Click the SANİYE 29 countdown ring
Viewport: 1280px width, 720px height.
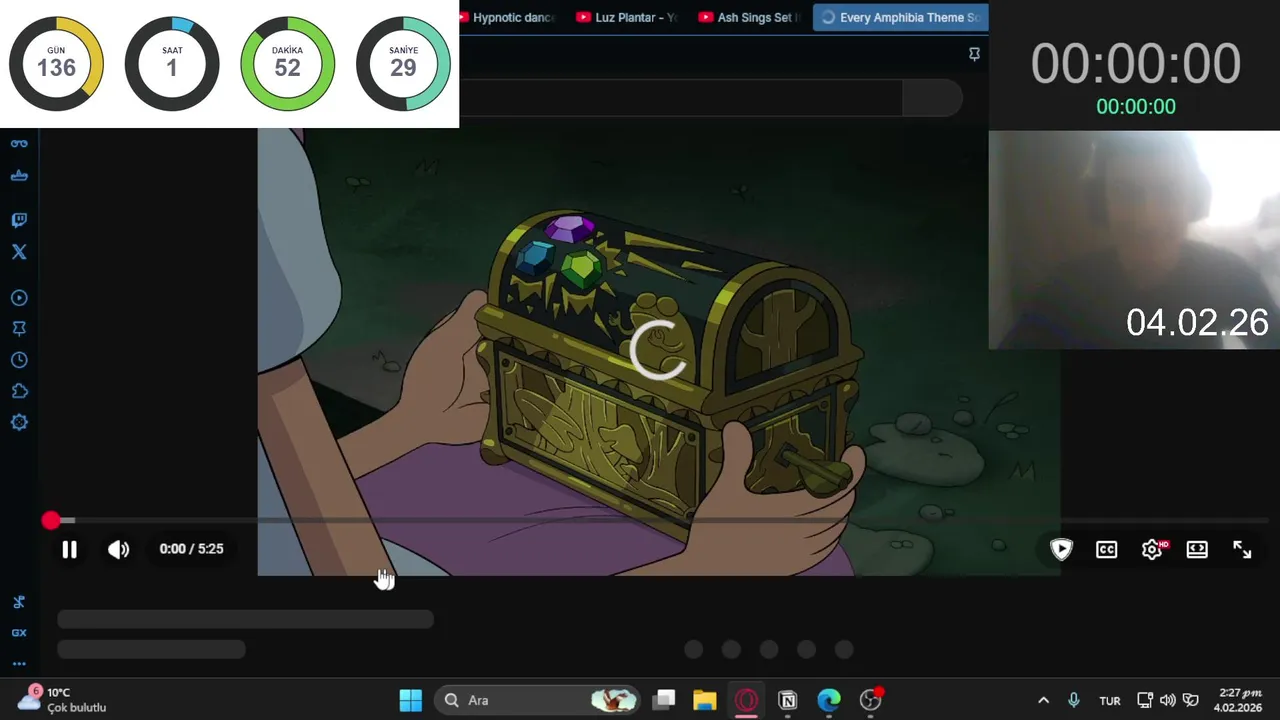click(x=403, y=65)
